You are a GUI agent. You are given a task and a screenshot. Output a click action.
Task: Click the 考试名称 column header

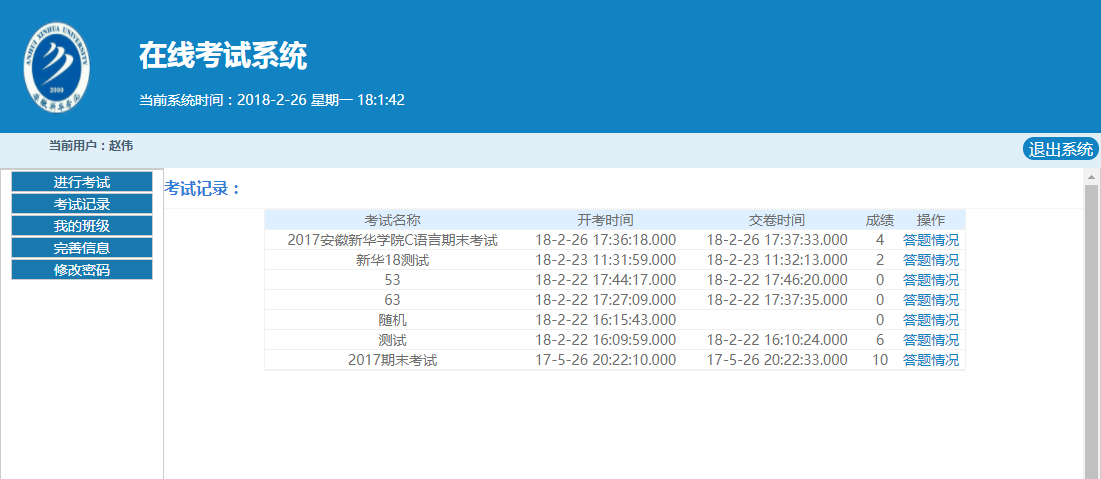point(392,220)
